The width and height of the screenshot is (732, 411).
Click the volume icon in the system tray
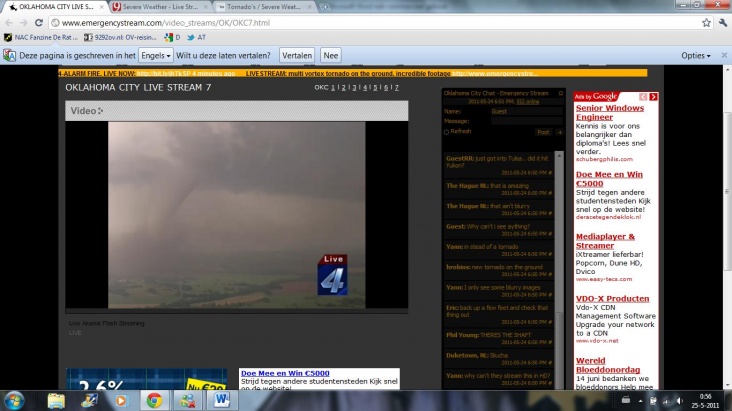[x=679, y=401]
